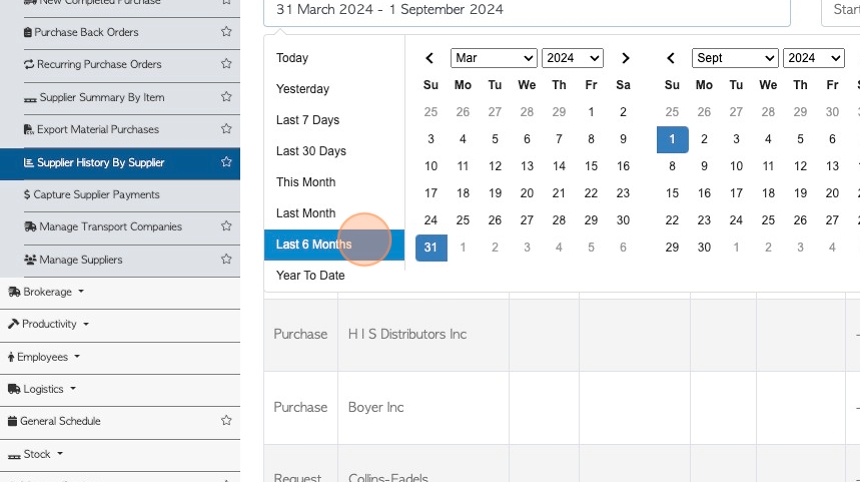Star the Manage Transport Companies item
Image resolution: width=860 pixels, height=482 pixels.
pos(226,226)
